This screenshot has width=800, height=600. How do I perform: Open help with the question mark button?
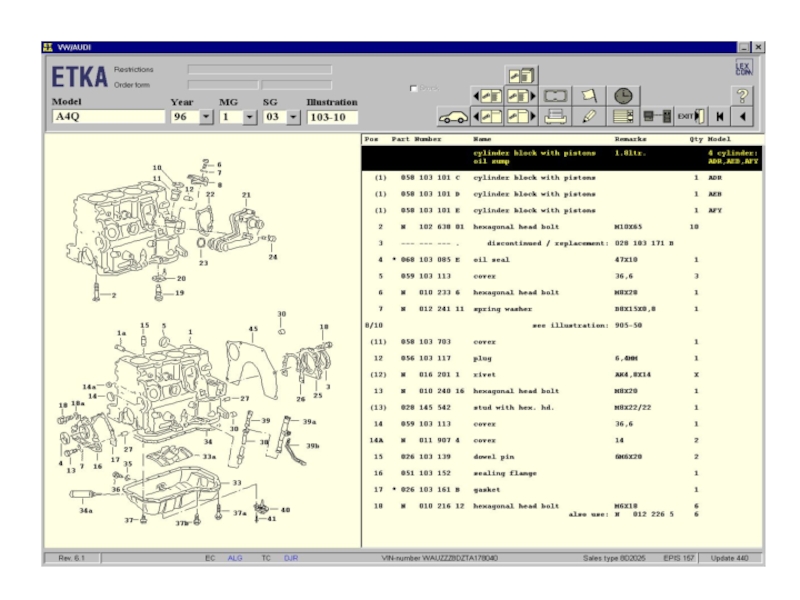click(742, 96)
